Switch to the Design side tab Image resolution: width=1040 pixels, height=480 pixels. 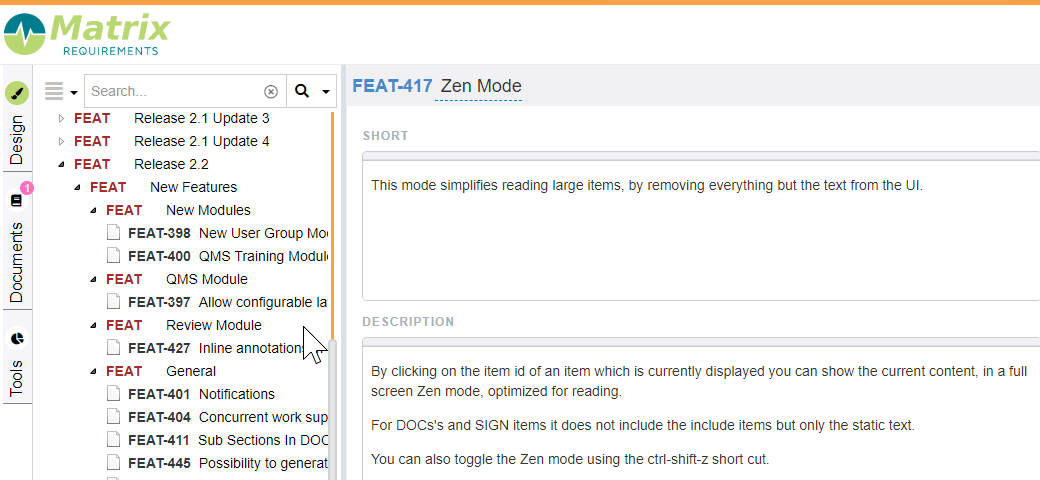[x=17, y=140]
